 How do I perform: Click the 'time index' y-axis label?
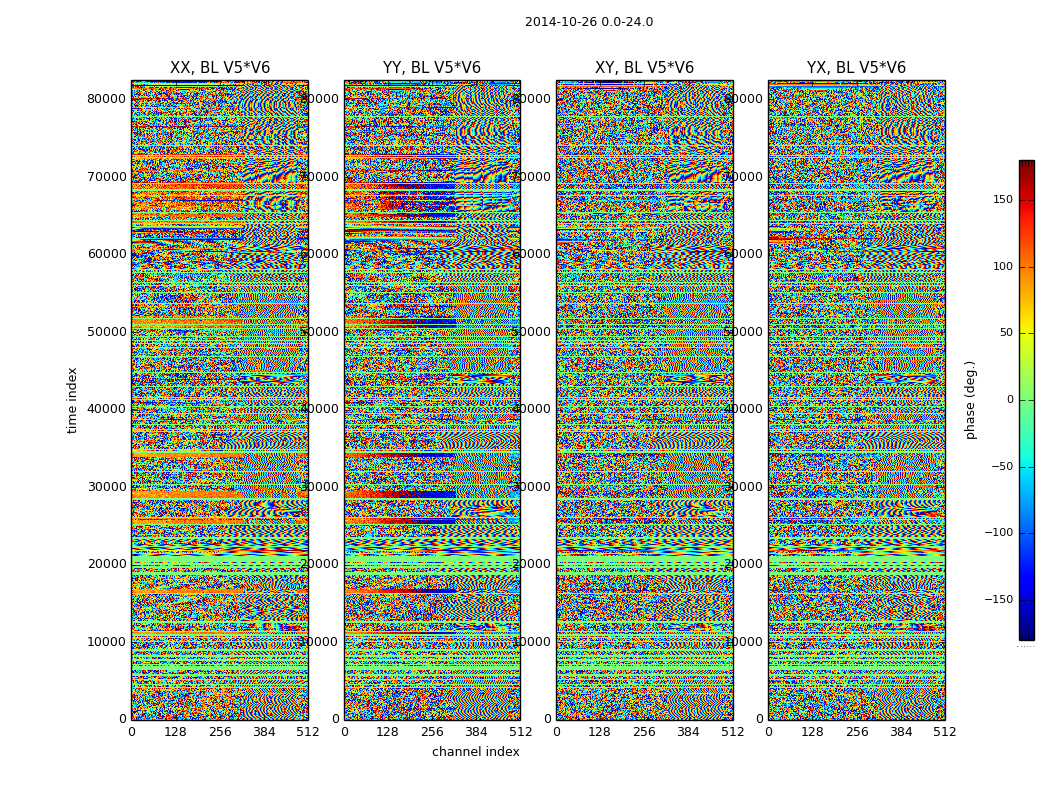tap(72, 400)
